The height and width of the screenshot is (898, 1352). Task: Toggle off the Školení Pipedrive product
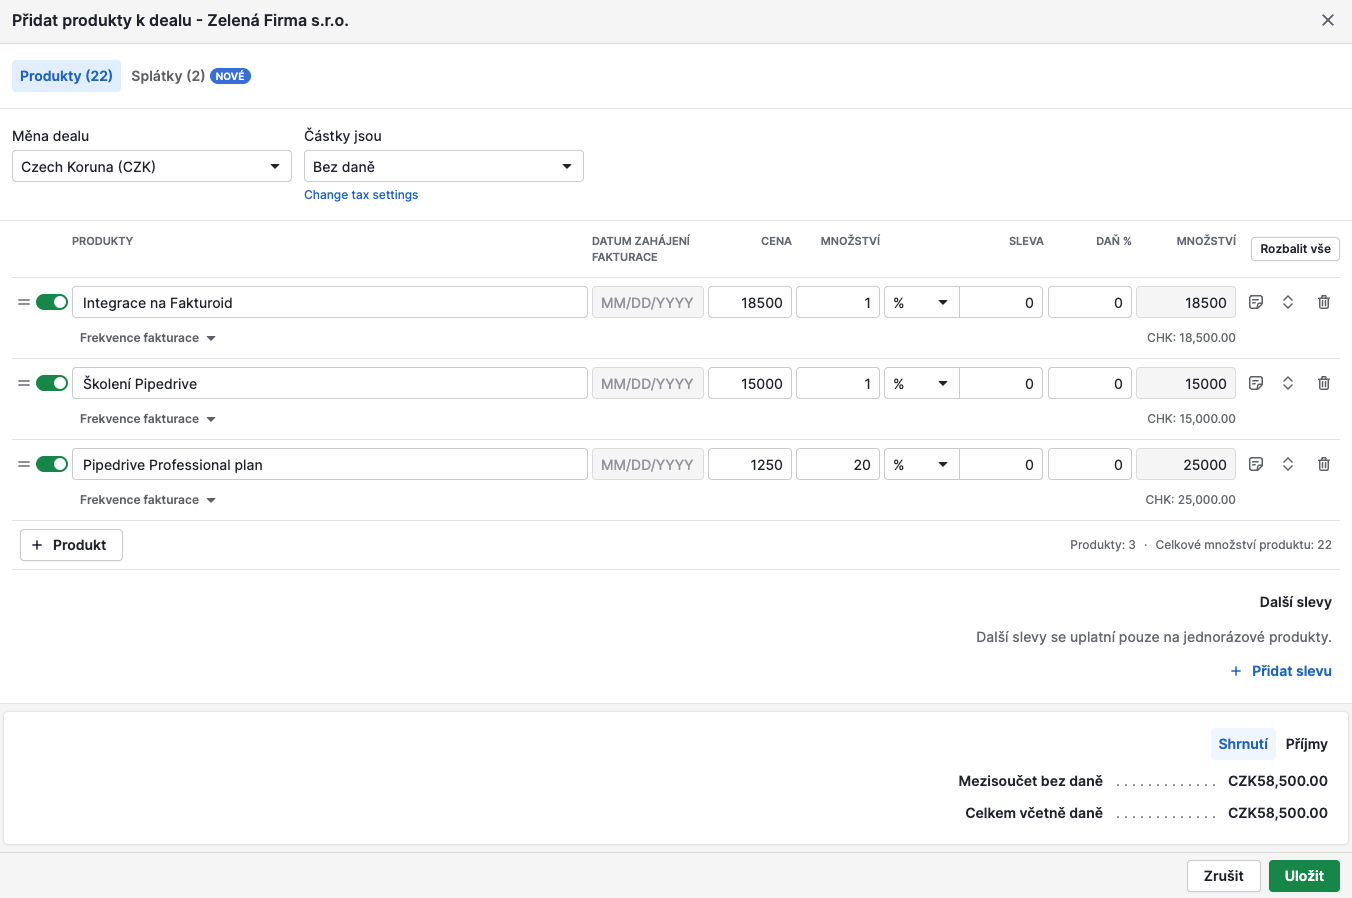(52, 383)
